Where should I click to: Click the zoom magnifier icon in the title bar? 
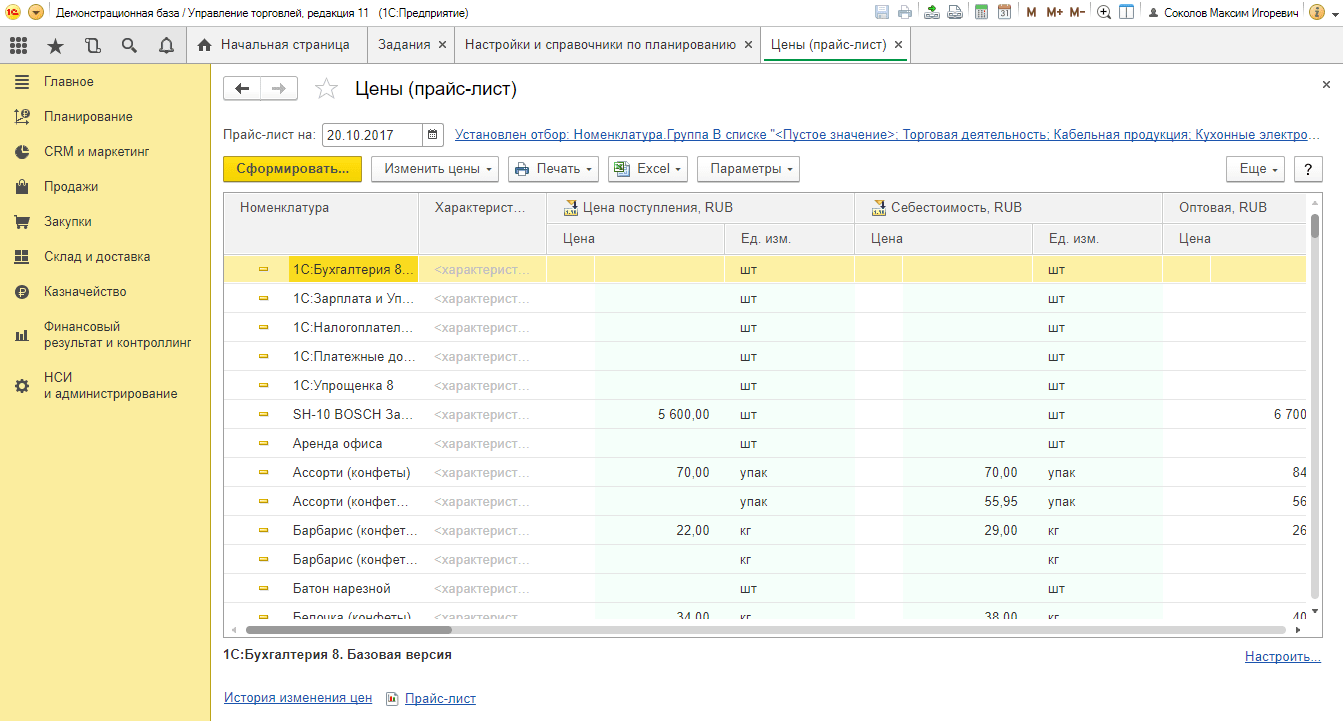point(1104,13)
